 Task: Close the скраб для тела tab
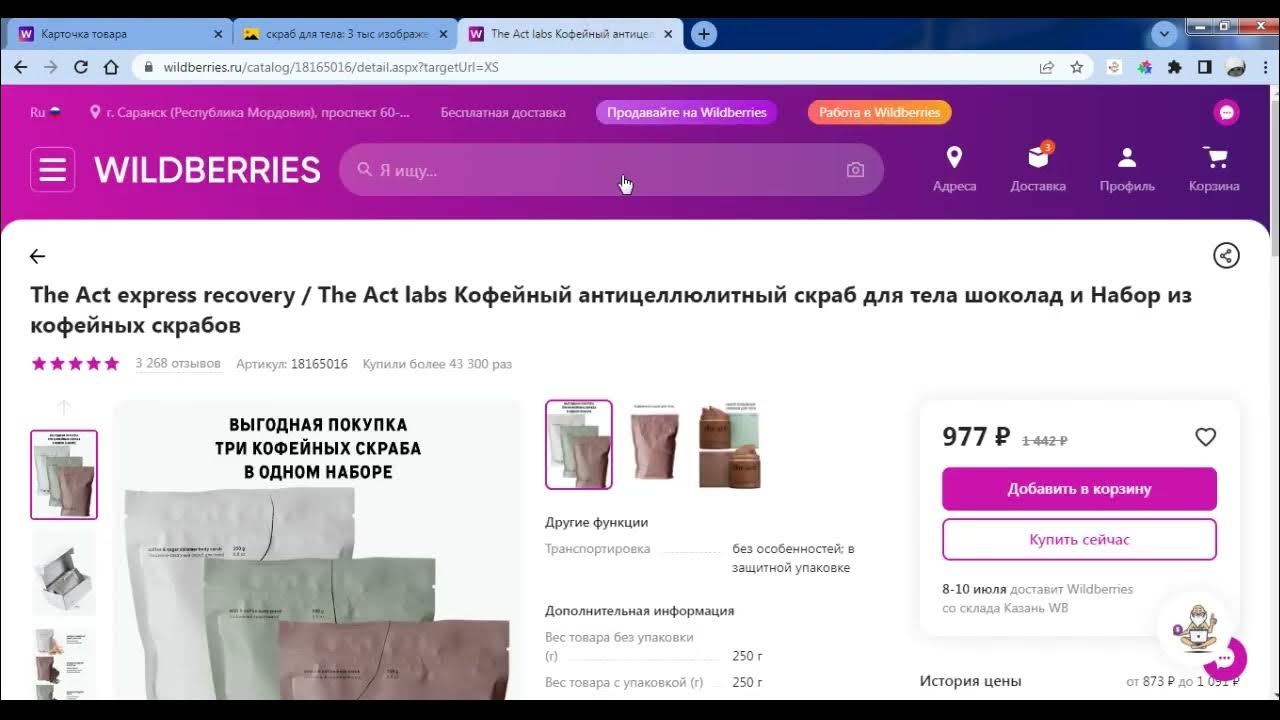443,34
